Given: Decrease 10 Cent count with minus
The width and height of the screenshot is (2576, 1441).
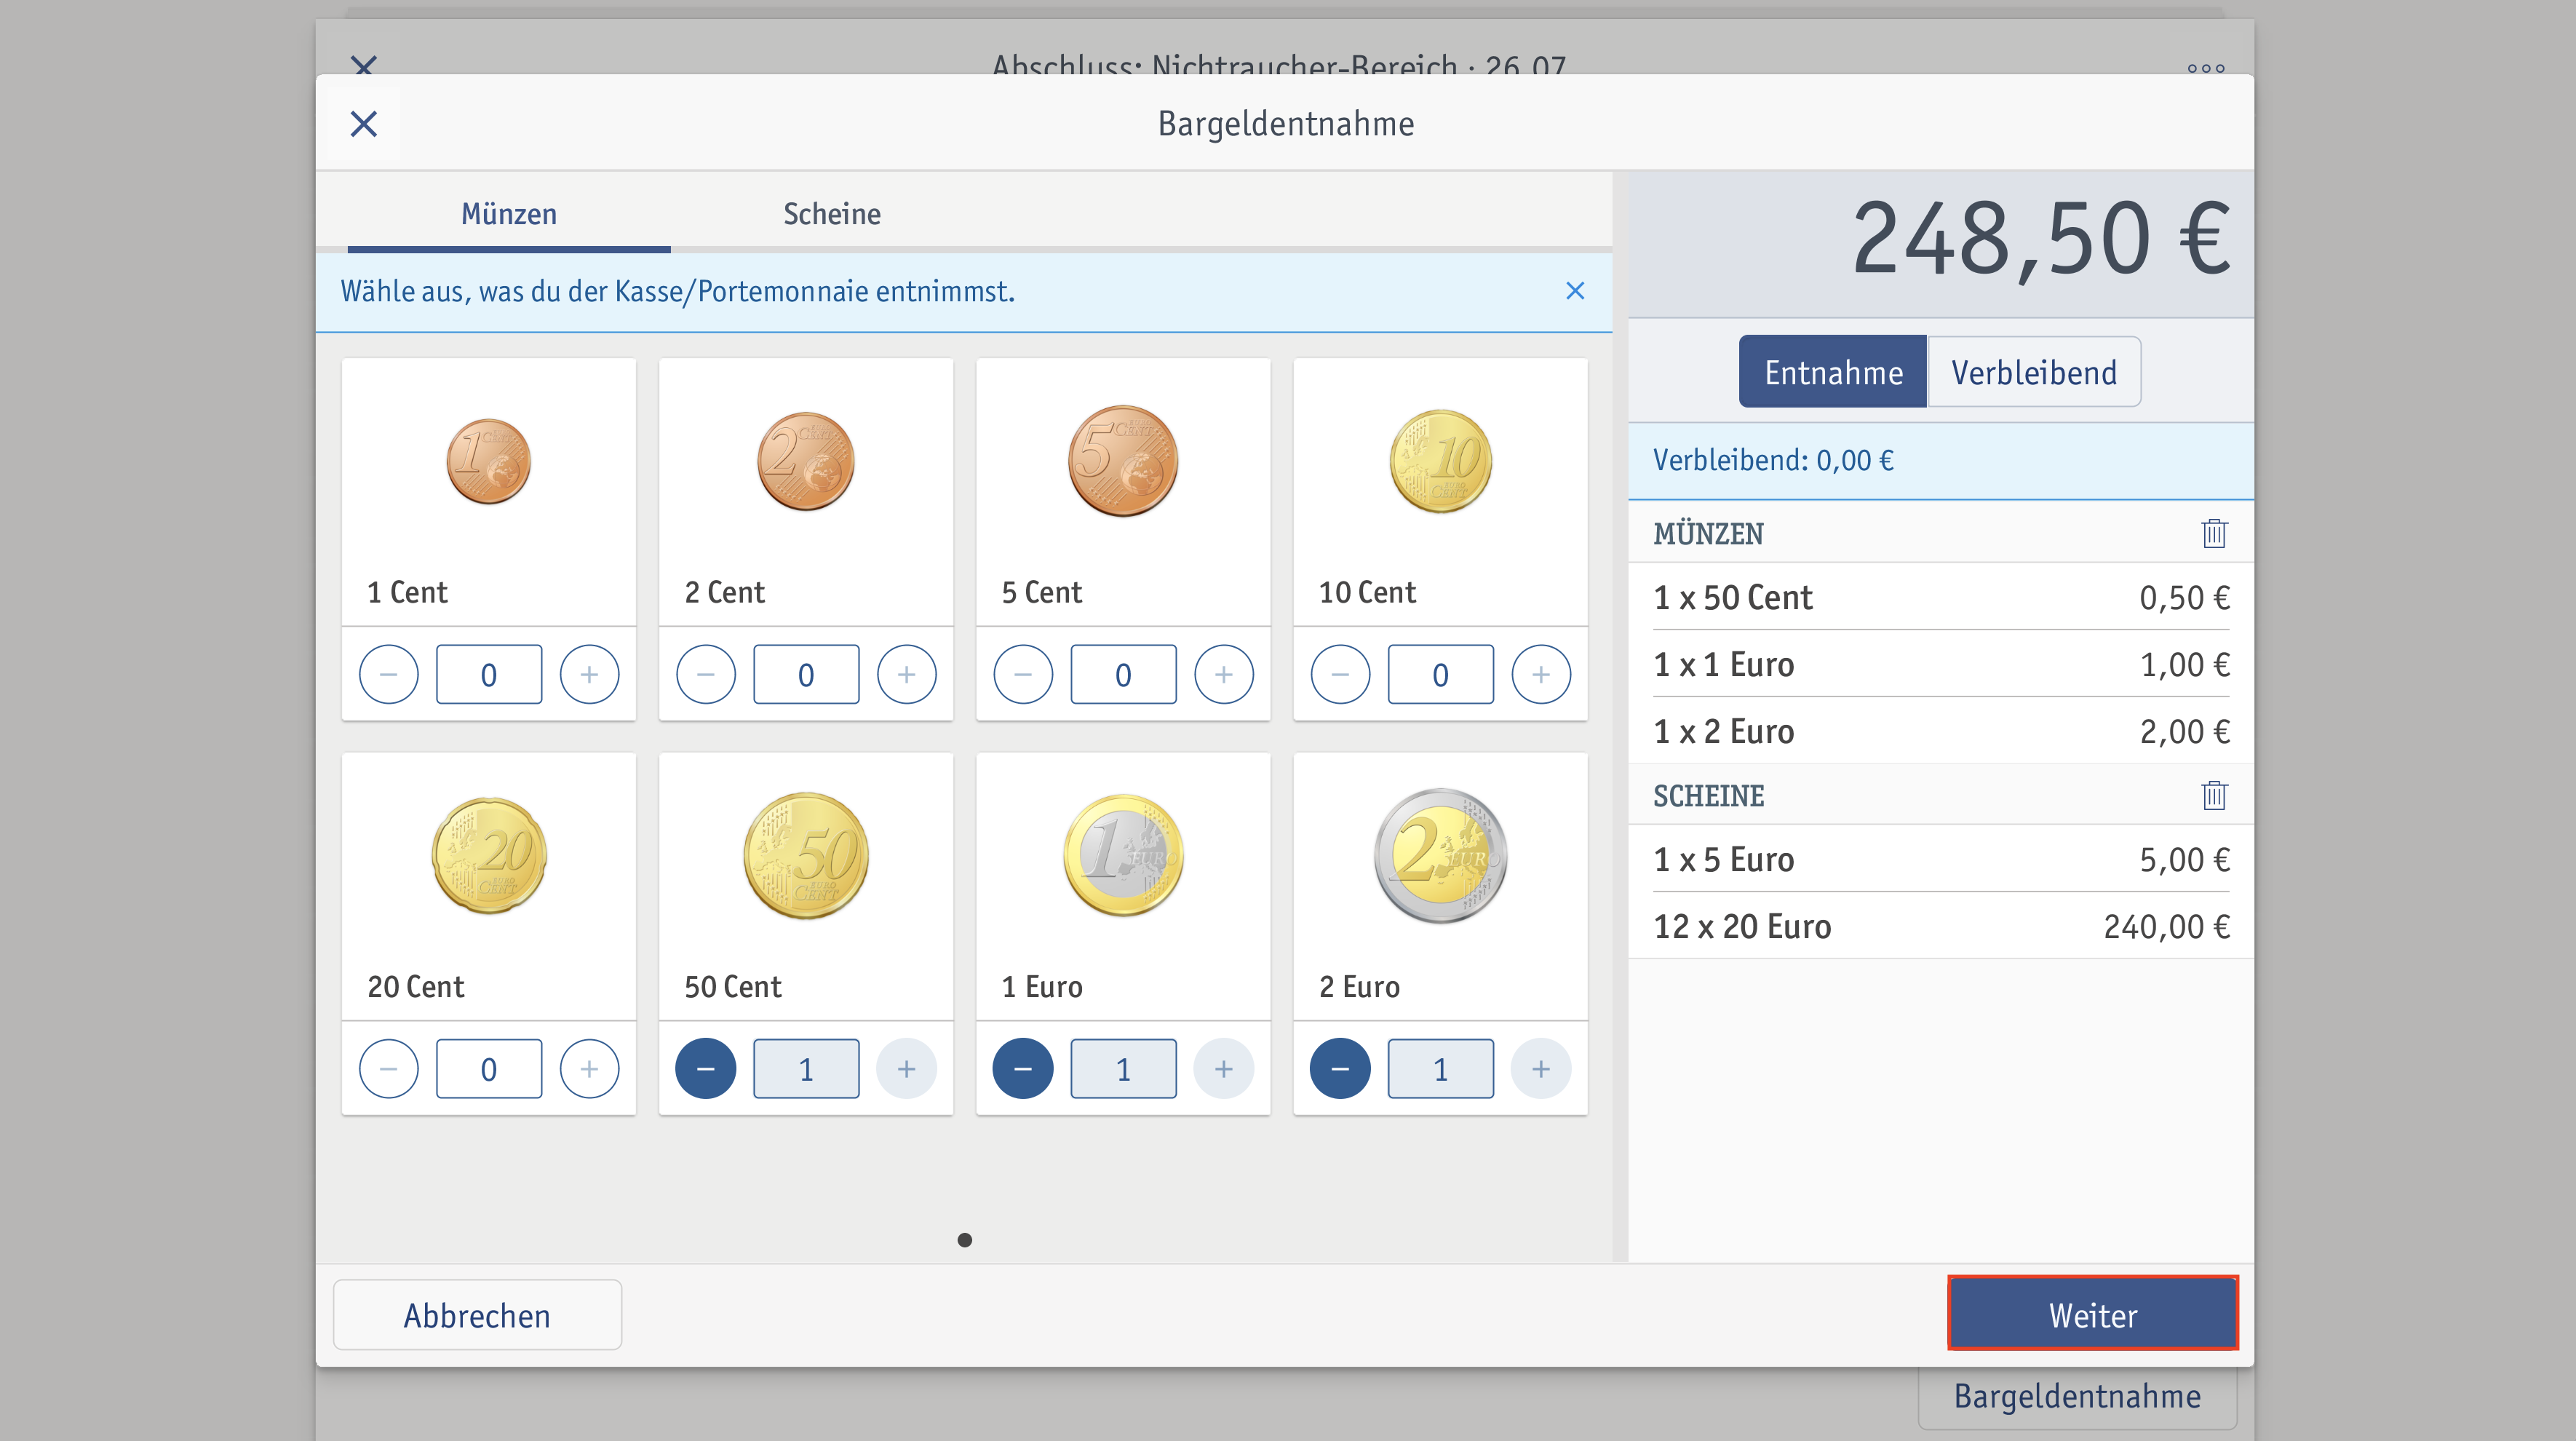Looking at the screenshot, I should coord(1340,675).
